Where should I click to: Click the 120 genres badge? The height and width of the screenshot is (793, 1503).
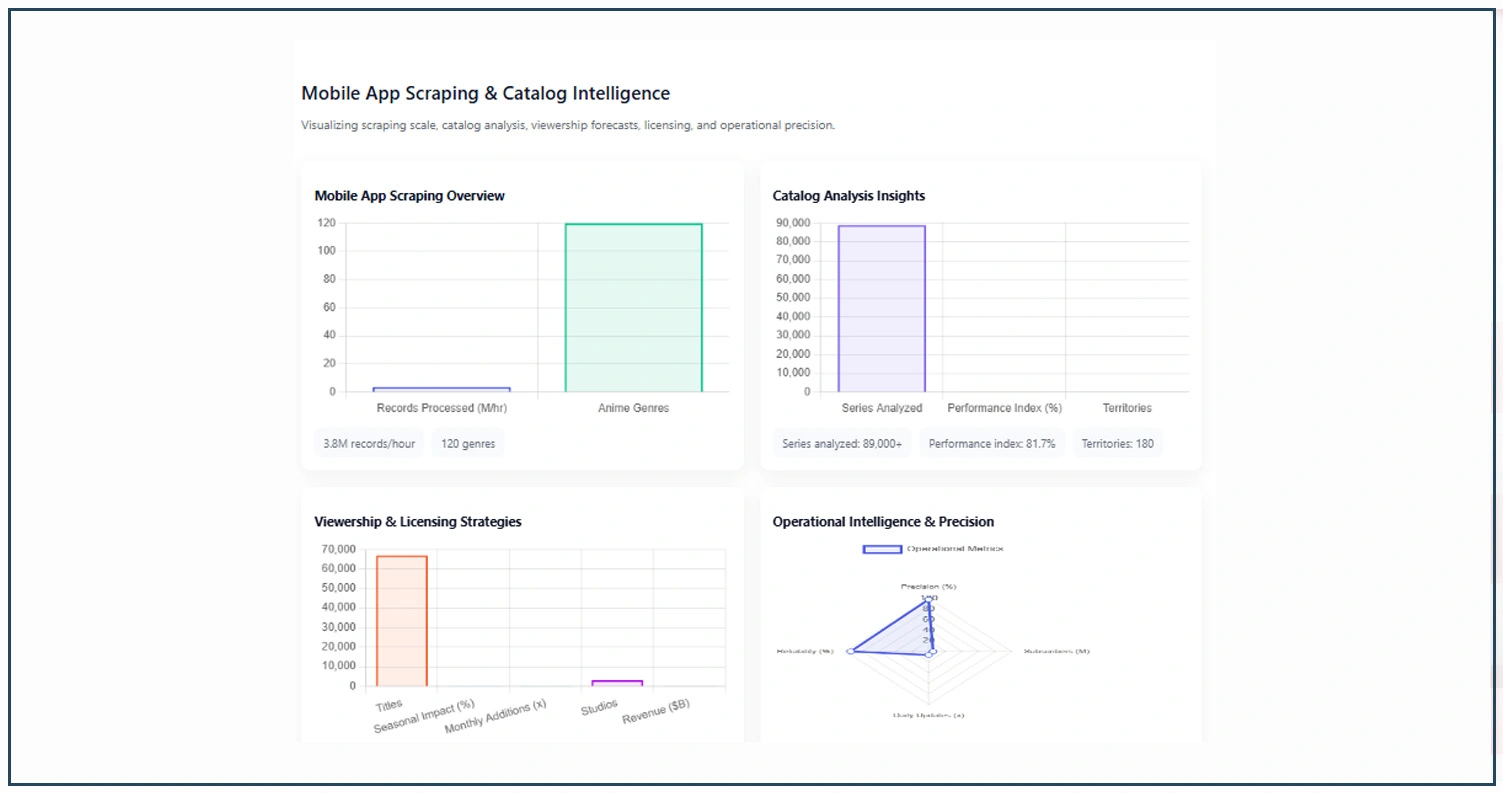pyautogui.click(x=467, y=443)
